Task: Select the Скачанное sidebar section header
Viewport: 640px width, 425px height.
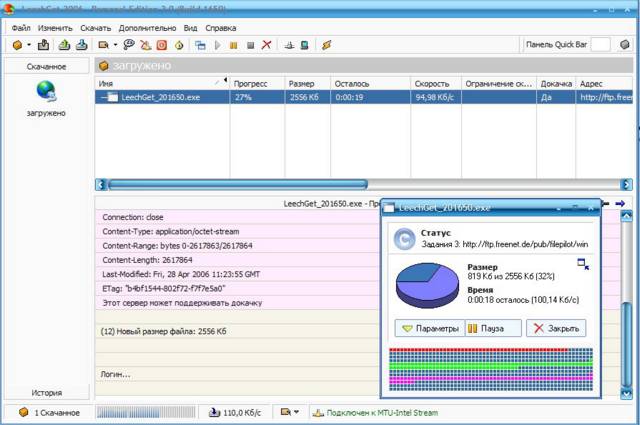Action: coord(46,67)
